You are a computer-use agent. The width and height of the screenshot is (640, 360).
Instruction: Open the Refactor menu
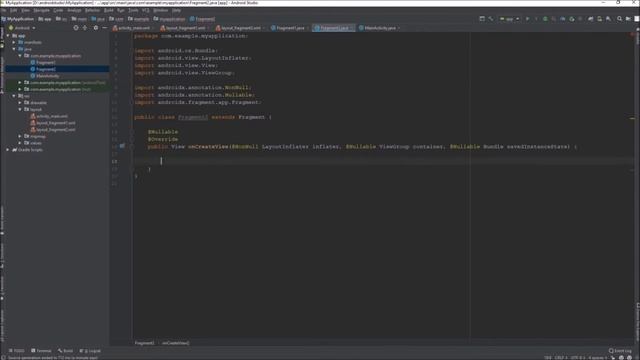[92, 10]
